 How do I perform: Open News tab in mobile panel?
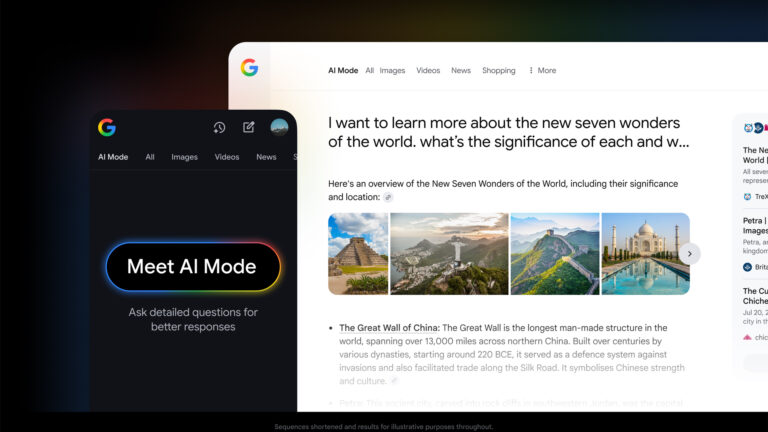(x=266, y=157)
